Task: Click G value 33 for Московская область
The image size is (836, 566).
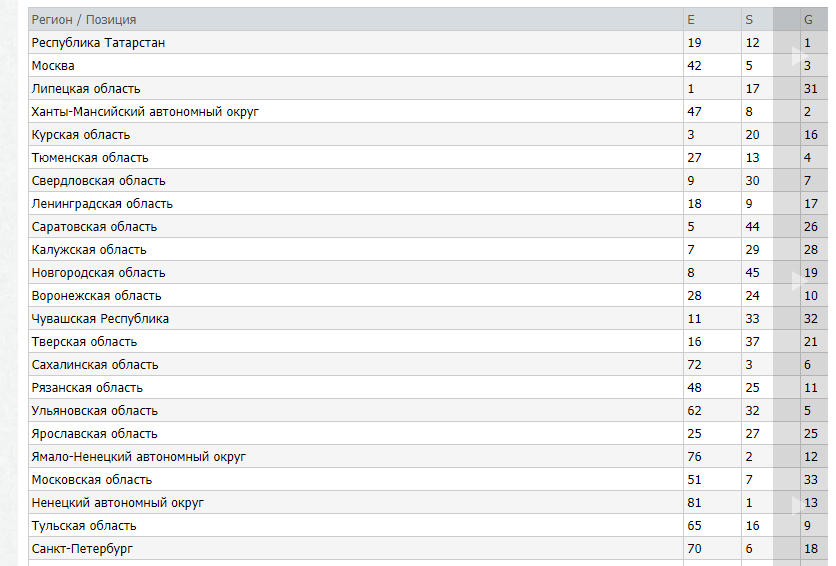Action: click(x=810, y=480)
